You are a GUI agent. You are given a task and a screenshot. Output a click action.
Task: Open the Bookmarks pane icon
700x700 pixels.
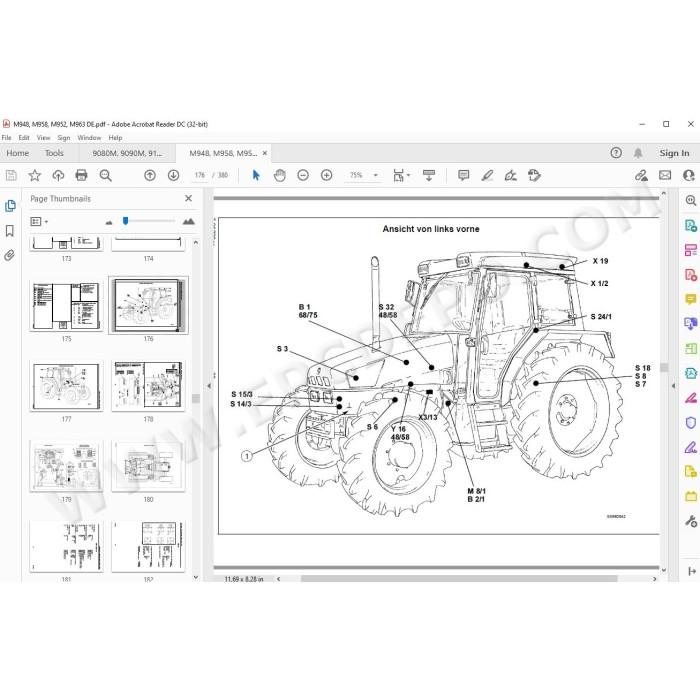coord(10,231)
